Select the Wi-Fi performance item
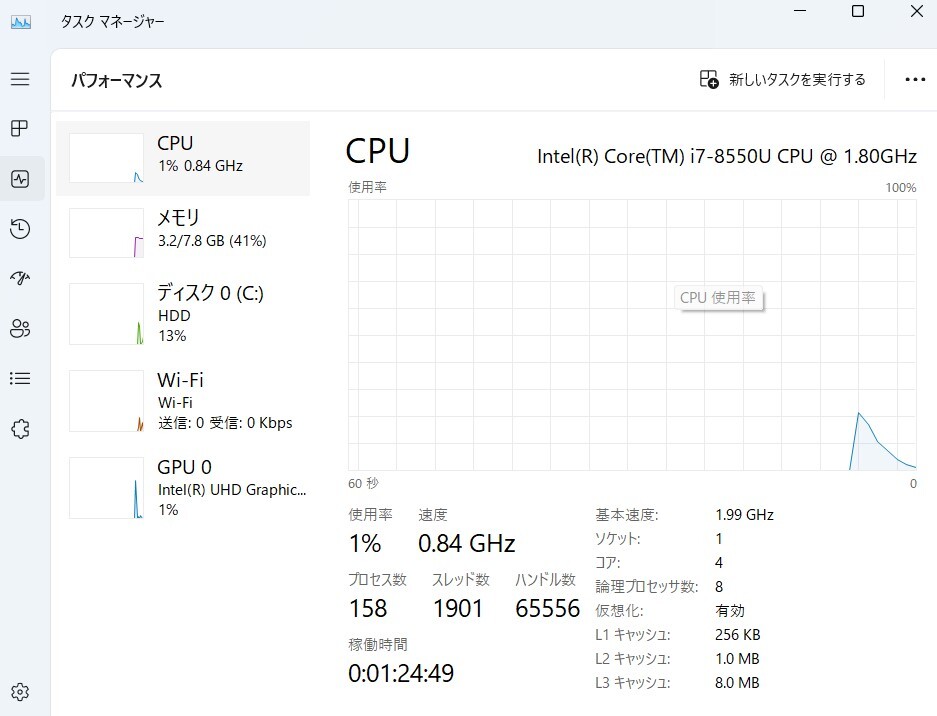 click(184, 400)
